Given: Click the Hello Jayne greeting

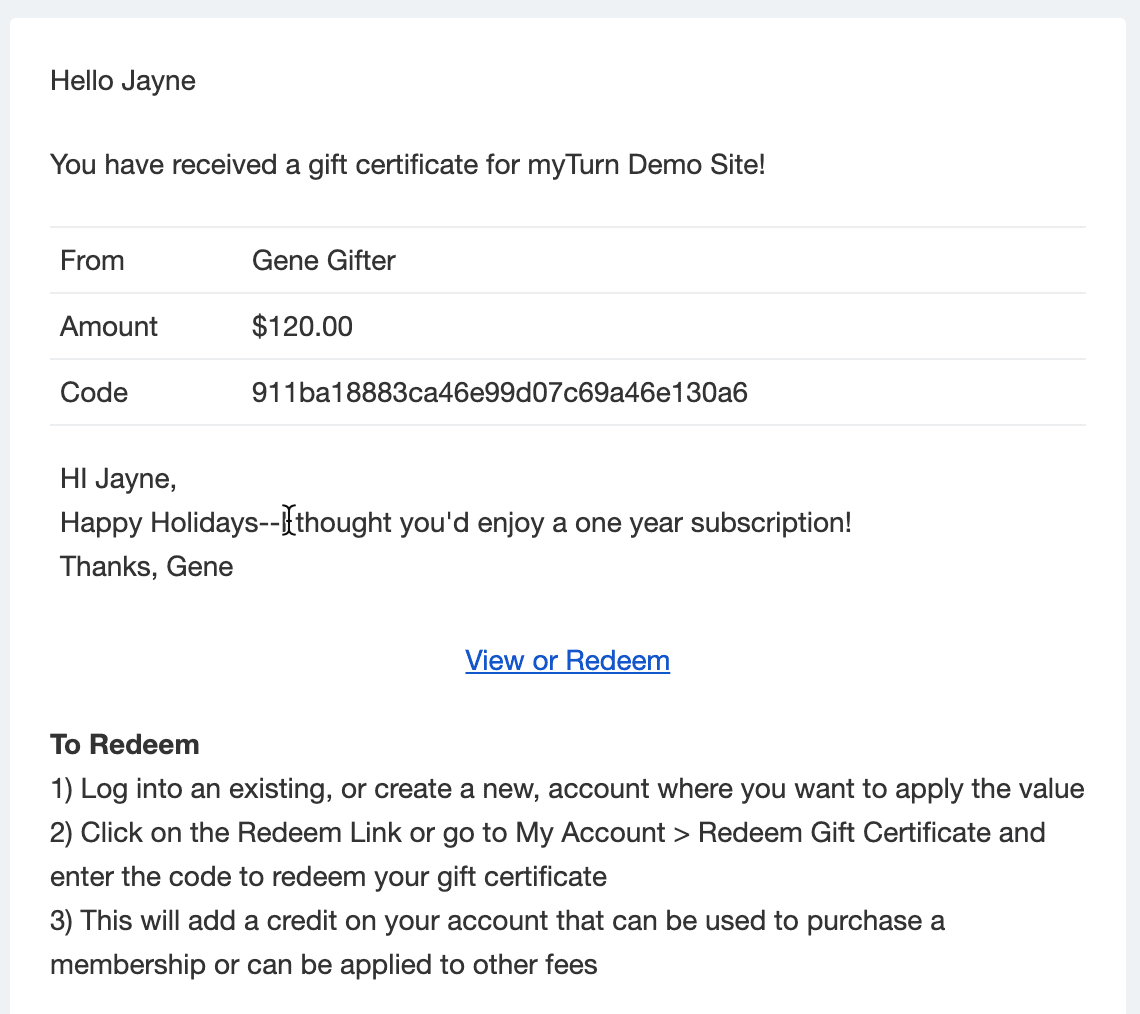Looking at the screenshot, I should pyautogui.click(x=123, y=81).
